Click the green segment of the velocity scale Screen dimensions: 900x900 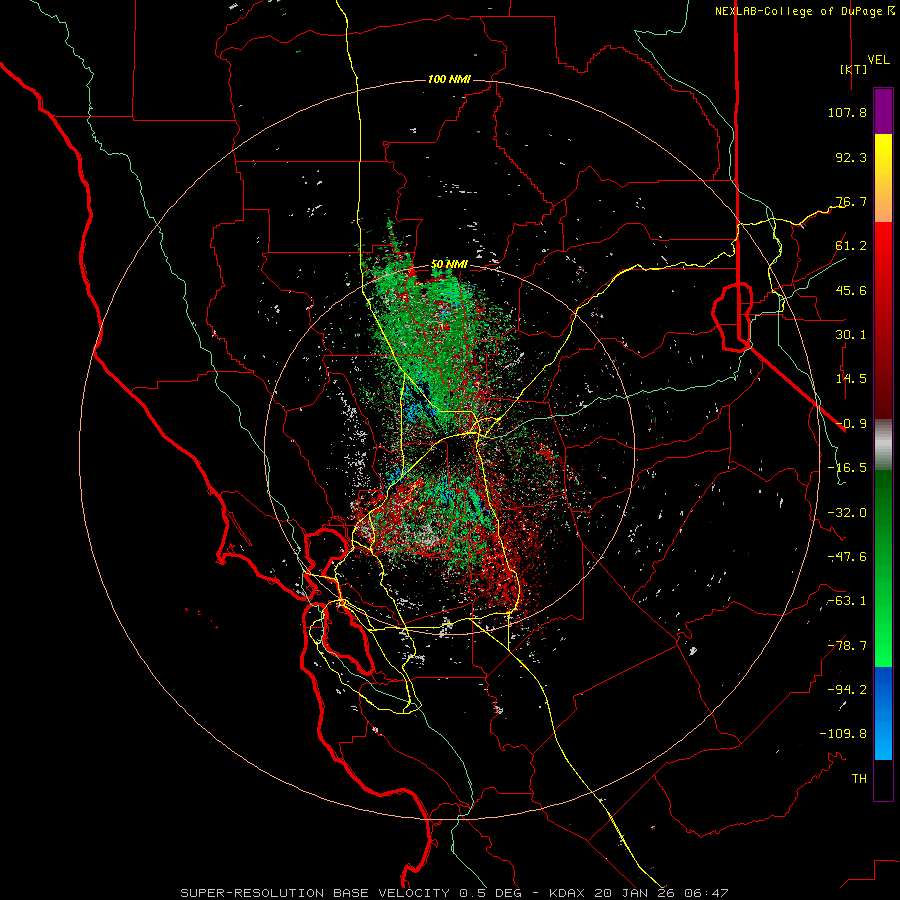pos(883,569)
